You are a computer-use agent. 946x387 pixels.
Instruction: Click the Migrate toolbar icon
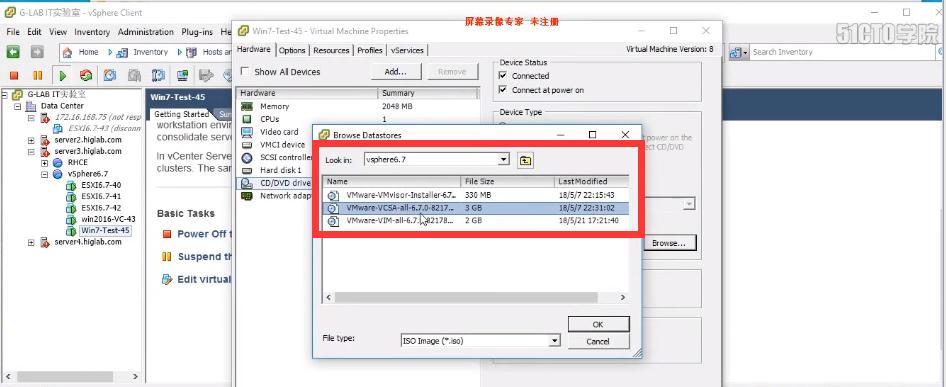click(206, 75)
